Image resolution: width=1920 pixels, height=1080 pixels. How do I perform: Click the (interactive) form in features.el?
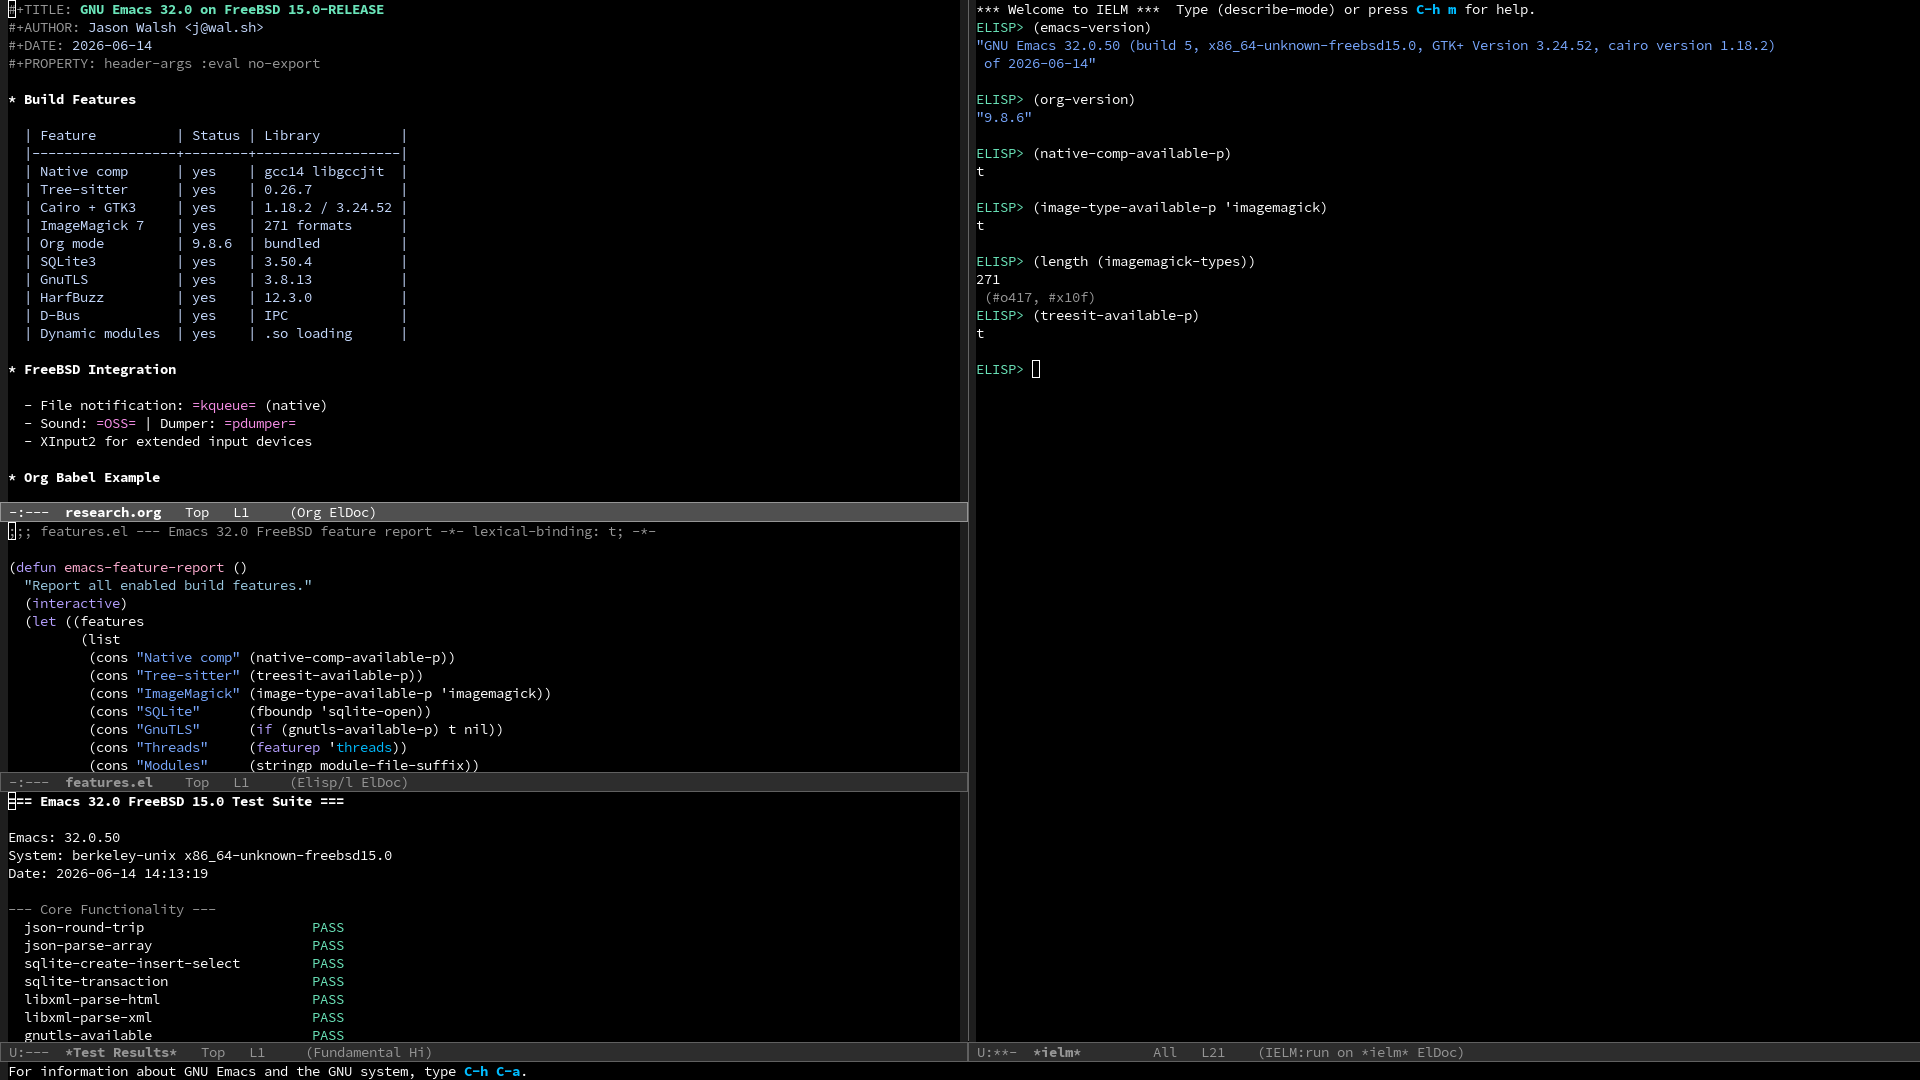tap(76, 603)
